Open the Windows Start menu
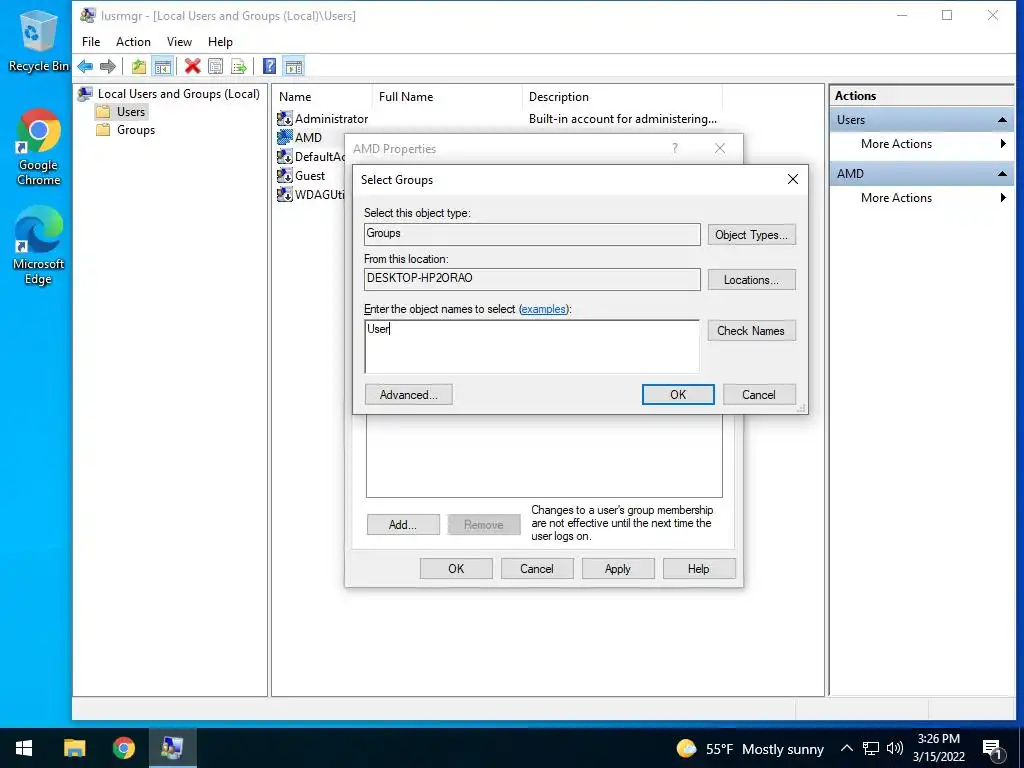Screen dimensions: 1024x768 (x=24, y=748)
